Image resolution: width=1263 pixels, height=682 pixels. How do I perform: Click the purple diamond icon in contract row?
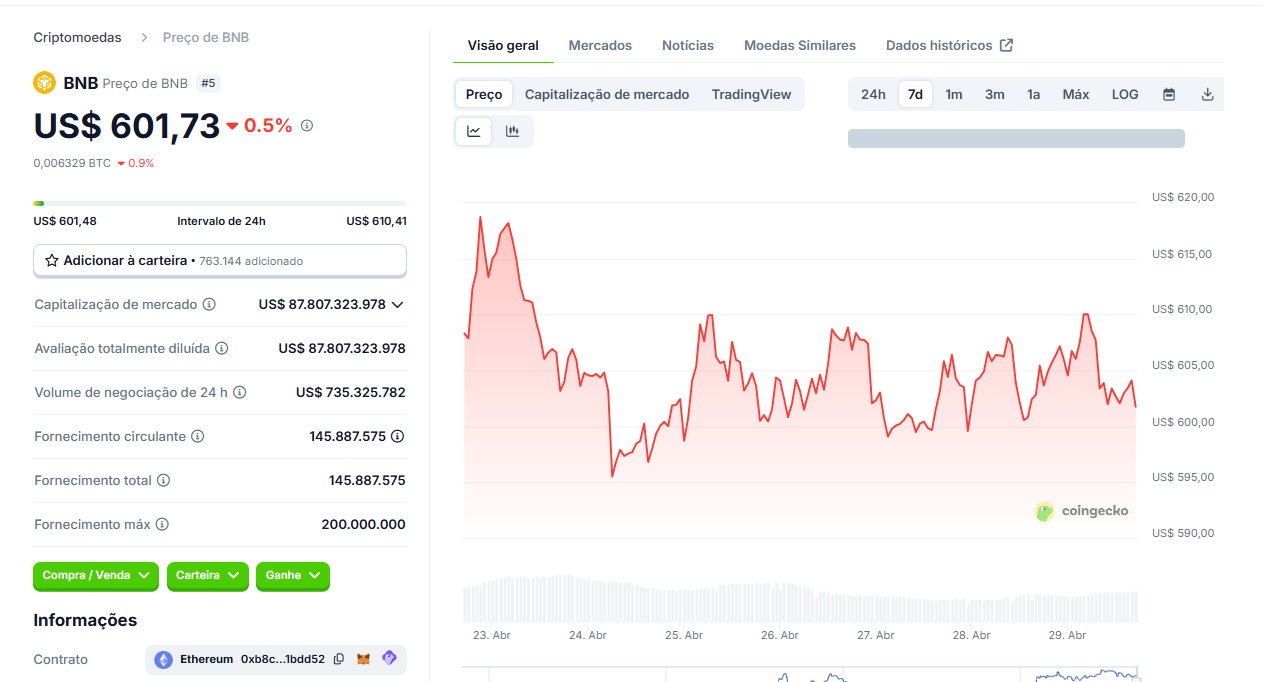point(389,658)
